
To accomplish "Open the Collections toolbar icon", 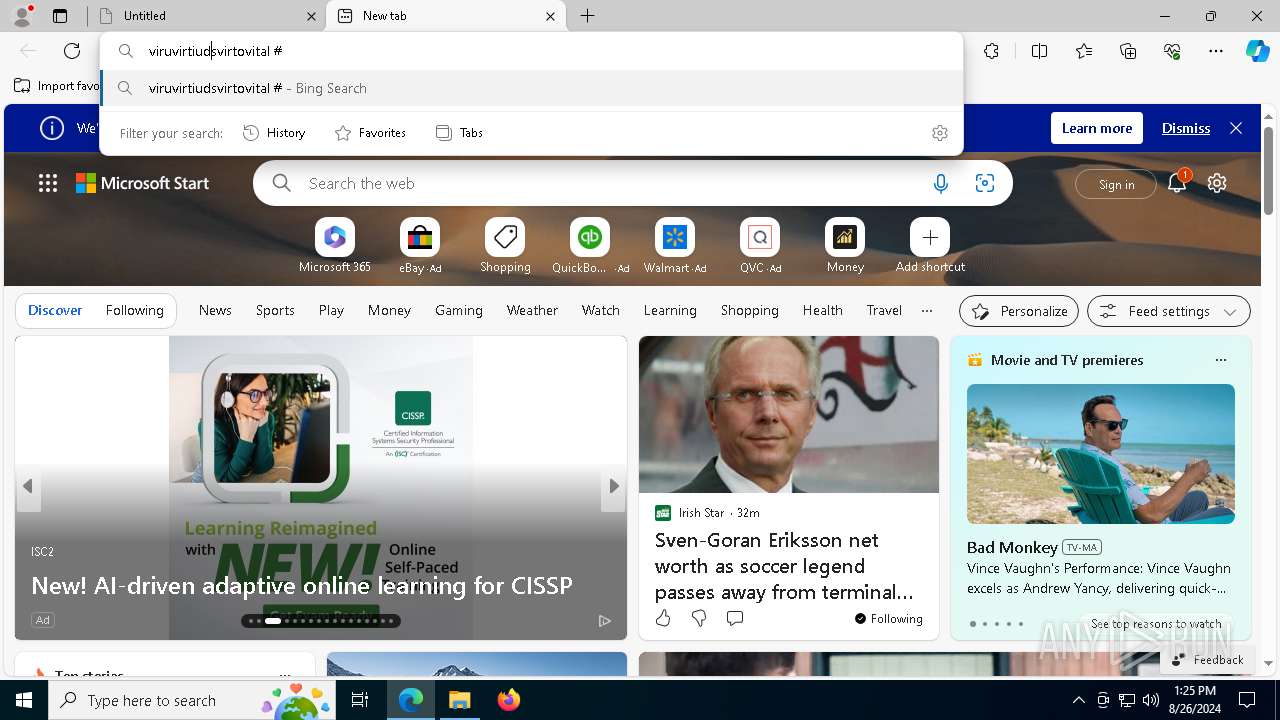I will click(x=1128, y=51).
